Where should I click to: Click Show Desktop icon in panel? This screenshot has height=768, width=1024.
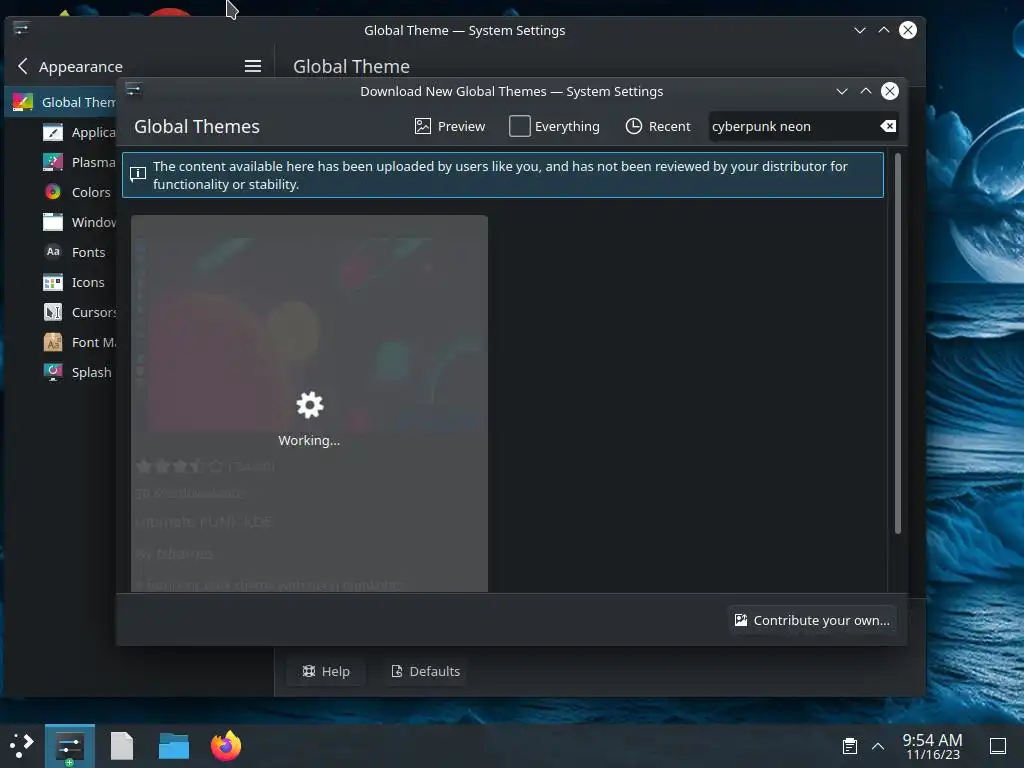click(x=998, y=746)
